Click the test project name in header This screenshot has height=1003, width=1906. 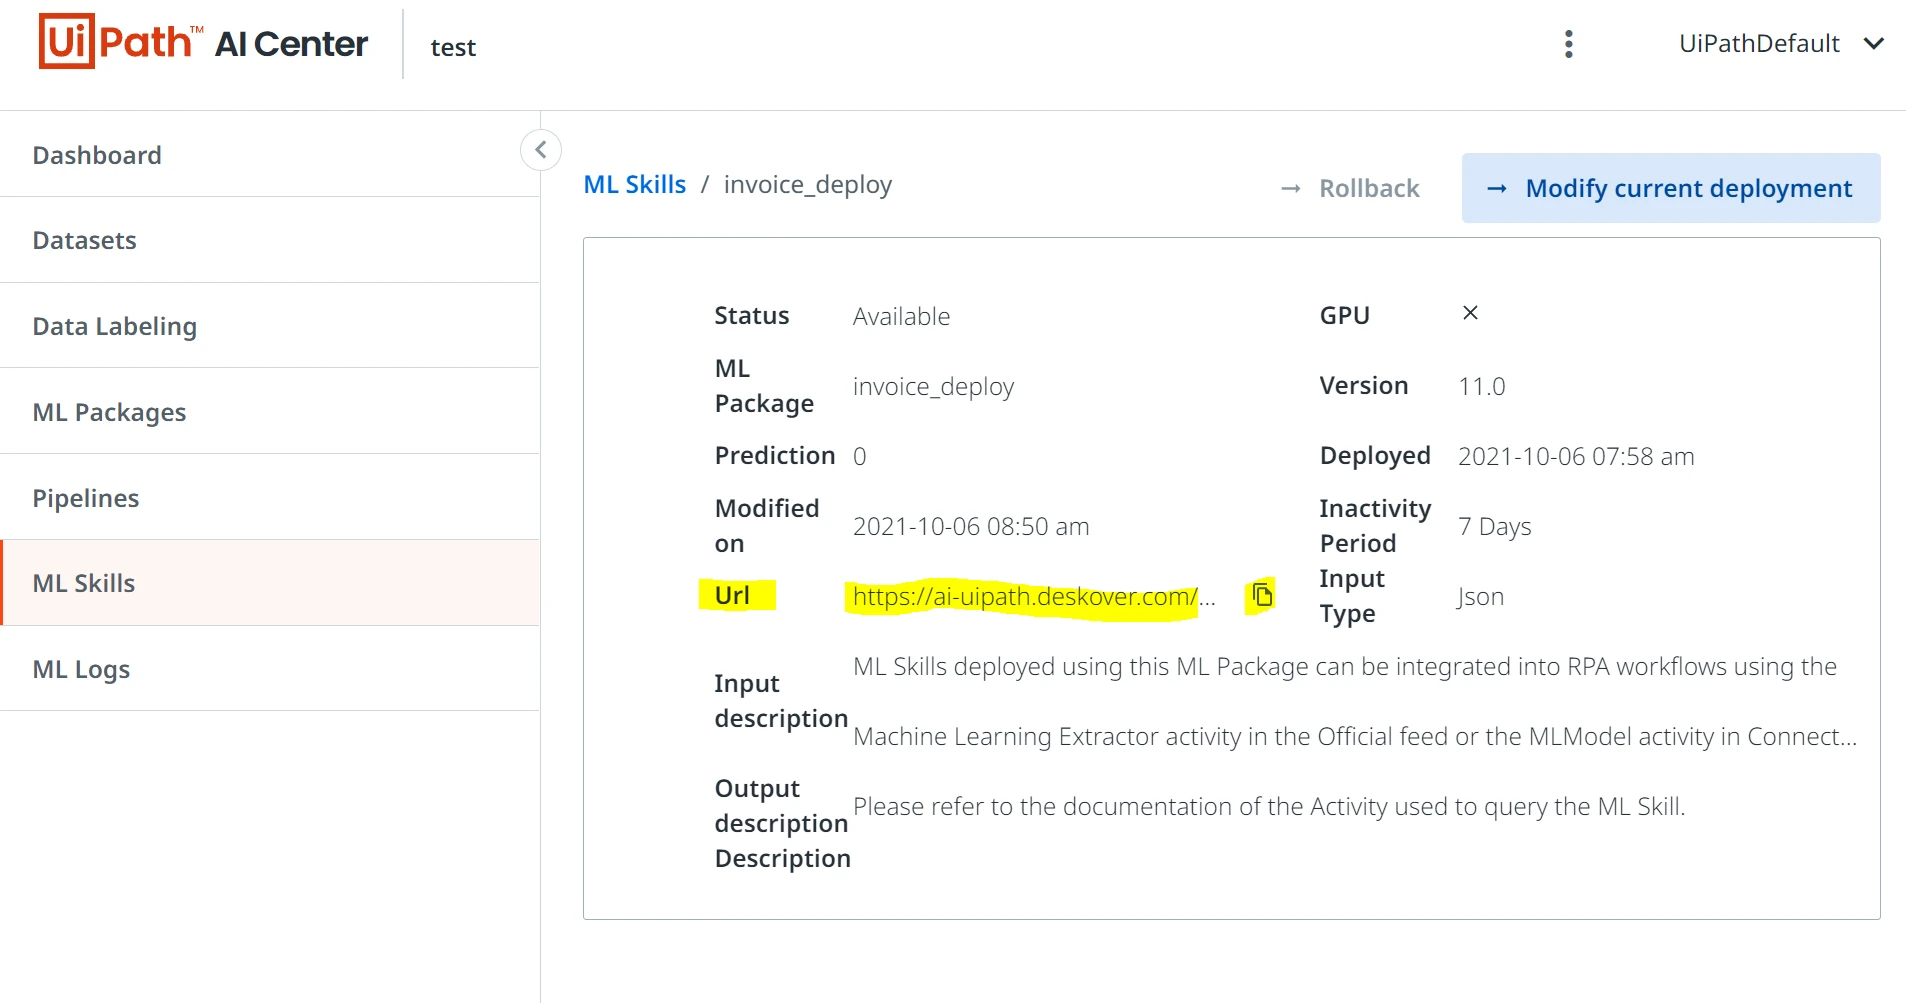[x=453, y=47]
